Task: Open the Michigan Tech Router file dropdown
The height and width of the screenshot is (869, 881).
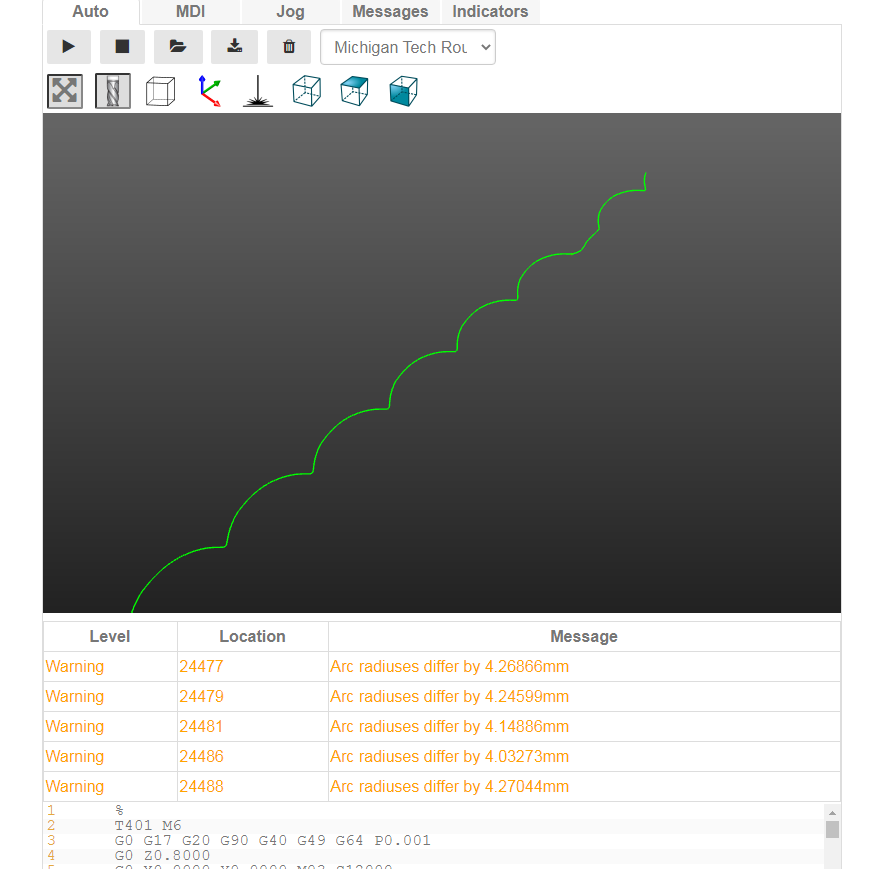Action: [407, 47]
